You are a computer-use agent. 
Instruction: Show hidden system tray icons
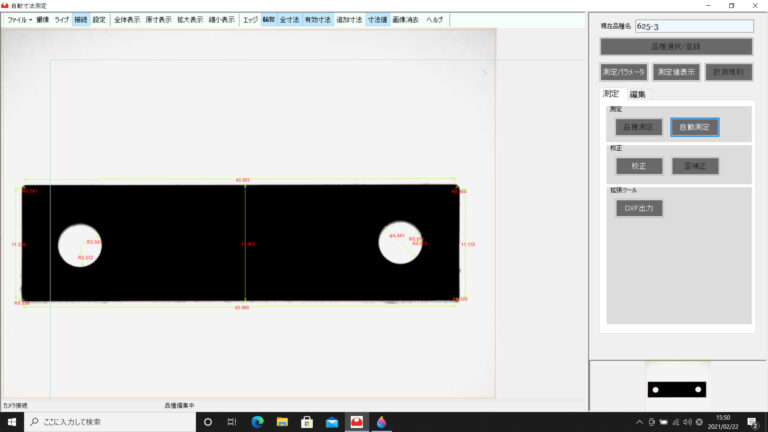(639, 422)
